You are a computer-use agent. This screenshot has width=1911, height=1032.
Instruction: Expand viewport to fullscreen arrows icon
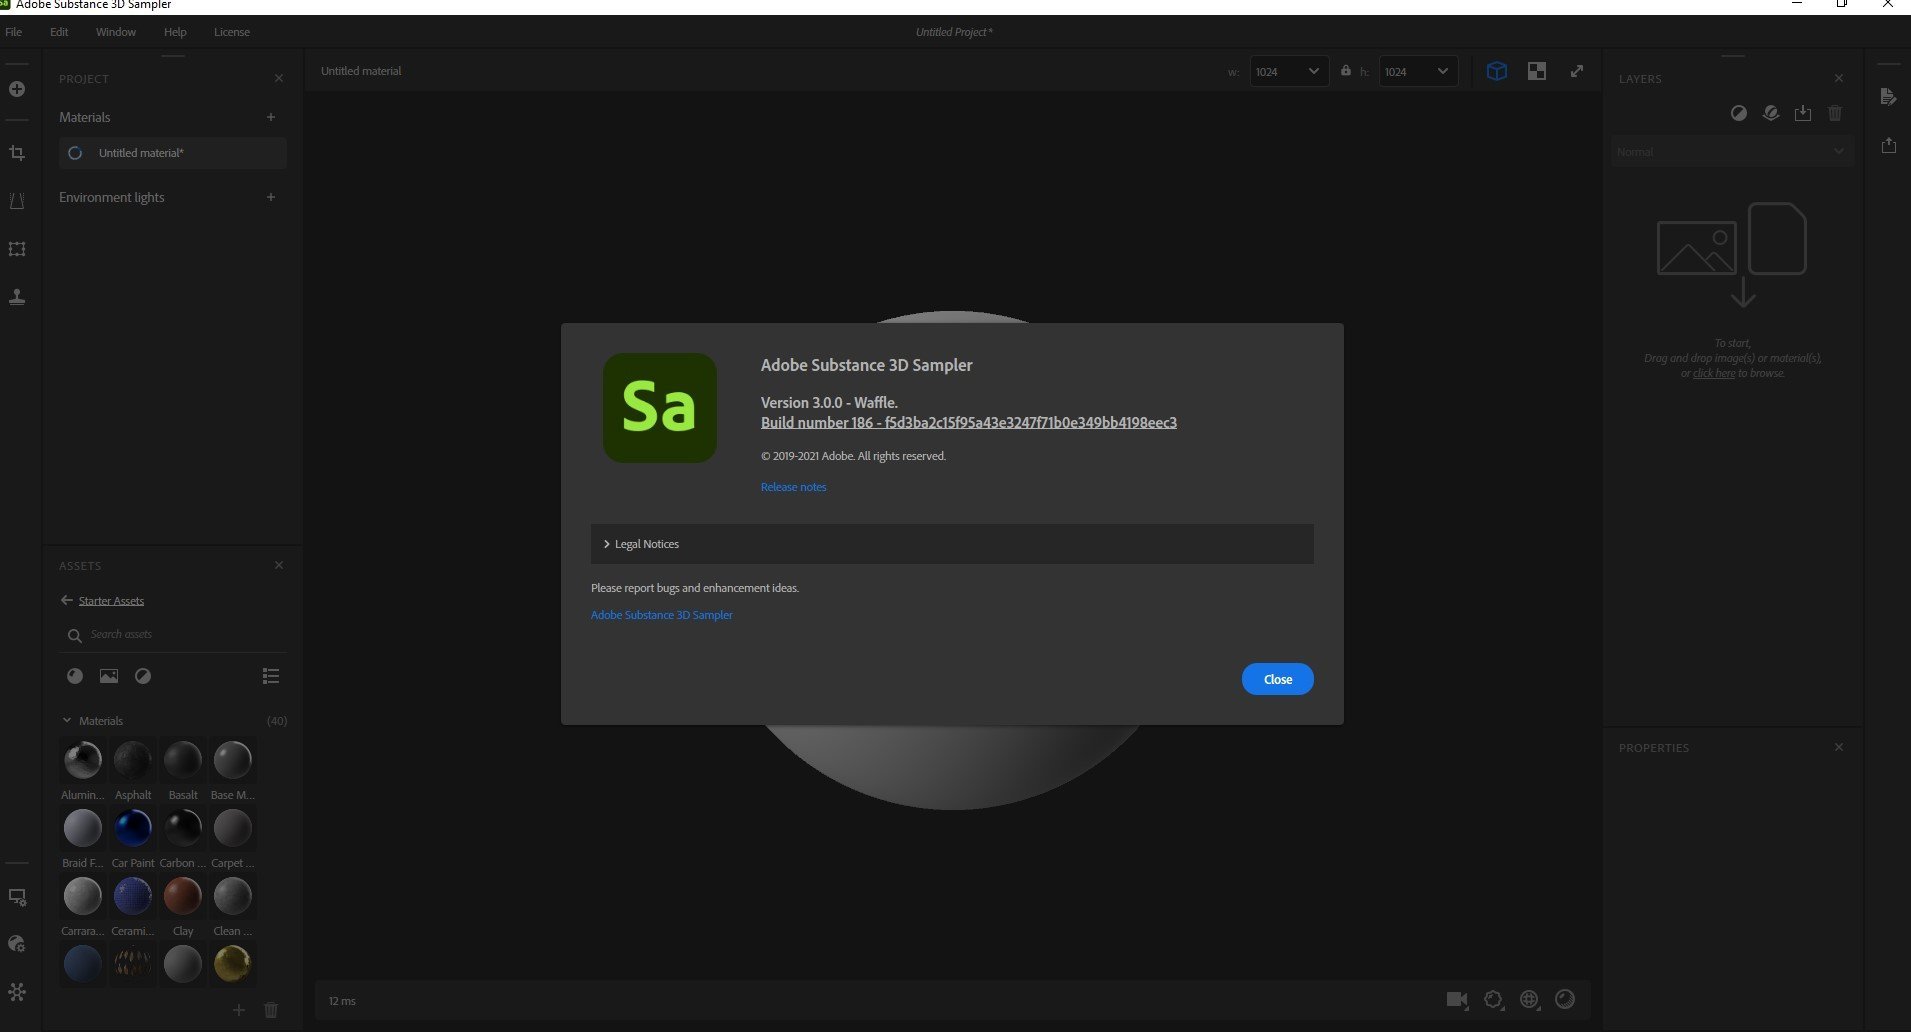[1577, 71]
